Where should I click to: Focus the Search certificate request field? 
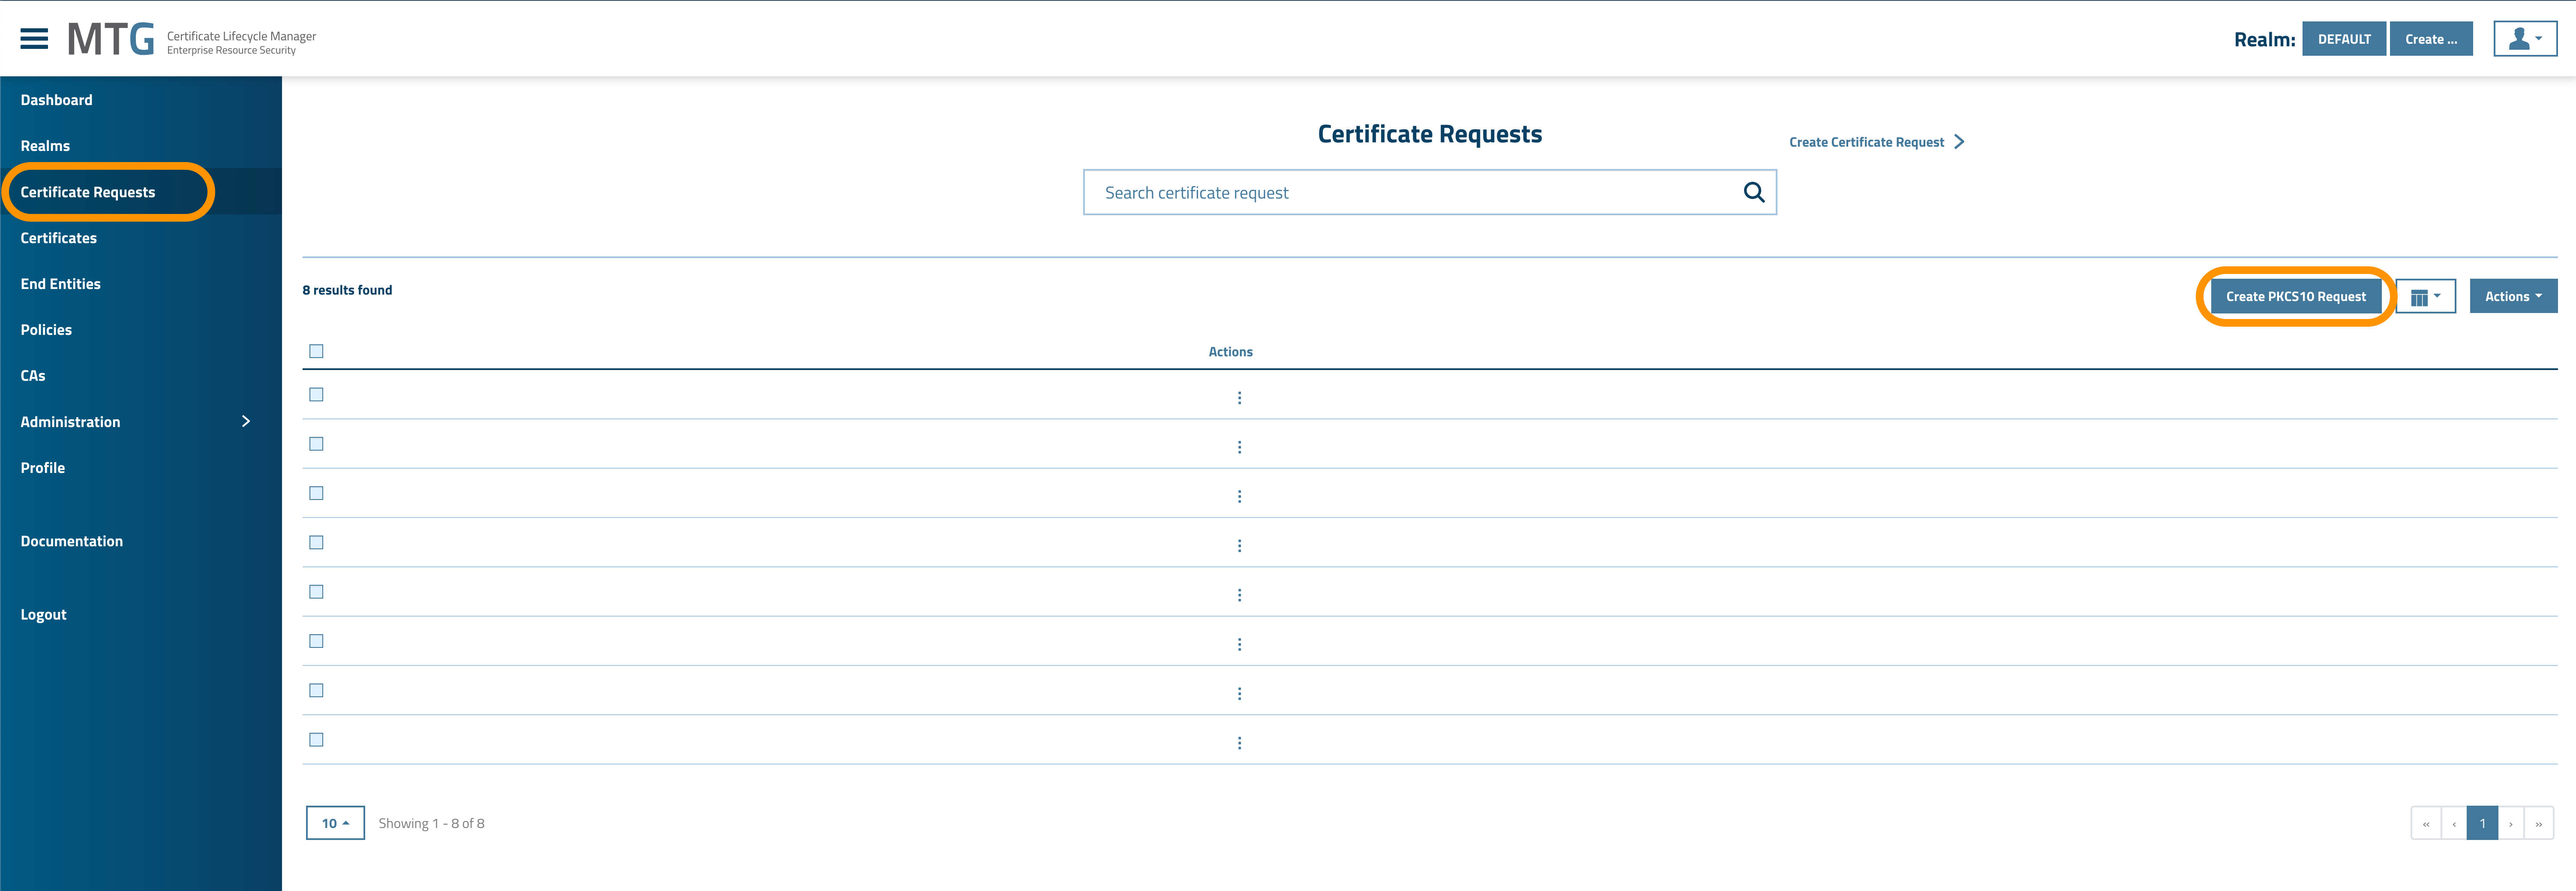[x=1429, y=192]
